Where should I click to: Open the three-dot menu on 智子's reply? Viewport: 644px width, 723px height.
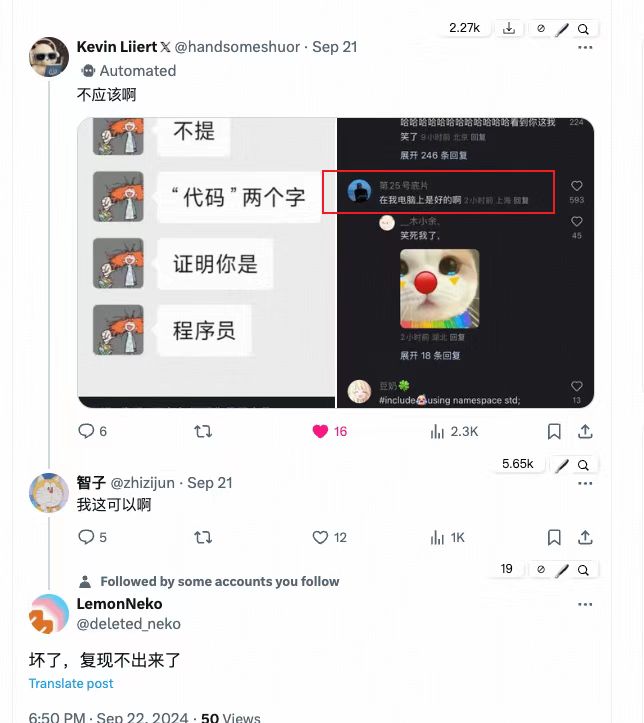coord(585,483)
